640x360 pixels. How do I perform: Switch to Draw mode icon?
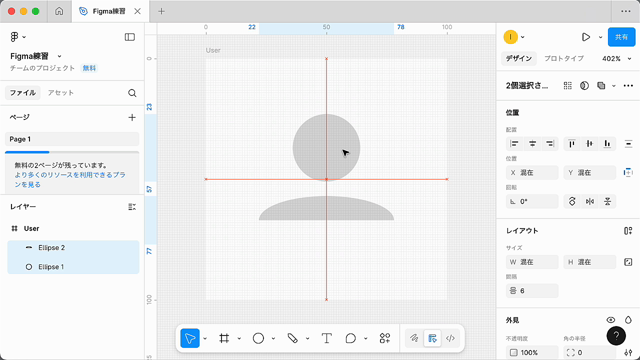(414, 338)
